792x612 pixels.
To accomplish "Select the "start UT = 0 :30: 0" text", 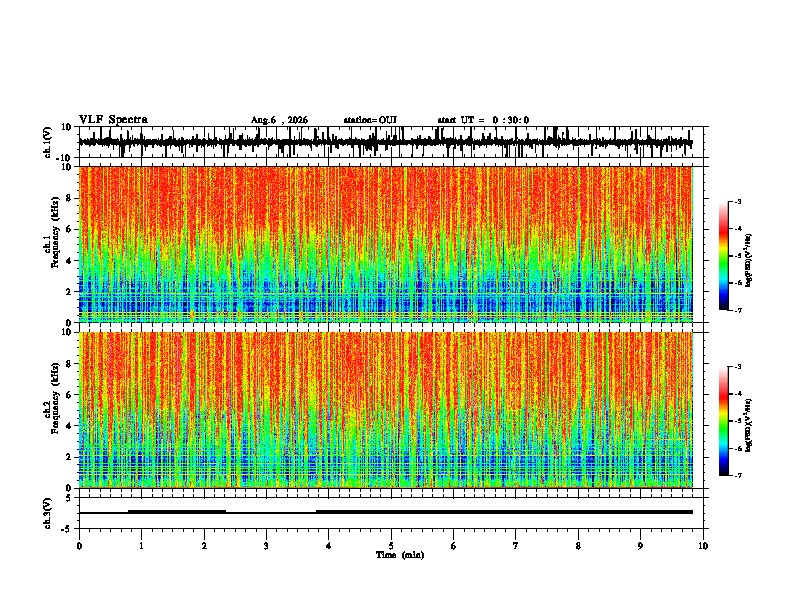I will [x=483, y=120].
